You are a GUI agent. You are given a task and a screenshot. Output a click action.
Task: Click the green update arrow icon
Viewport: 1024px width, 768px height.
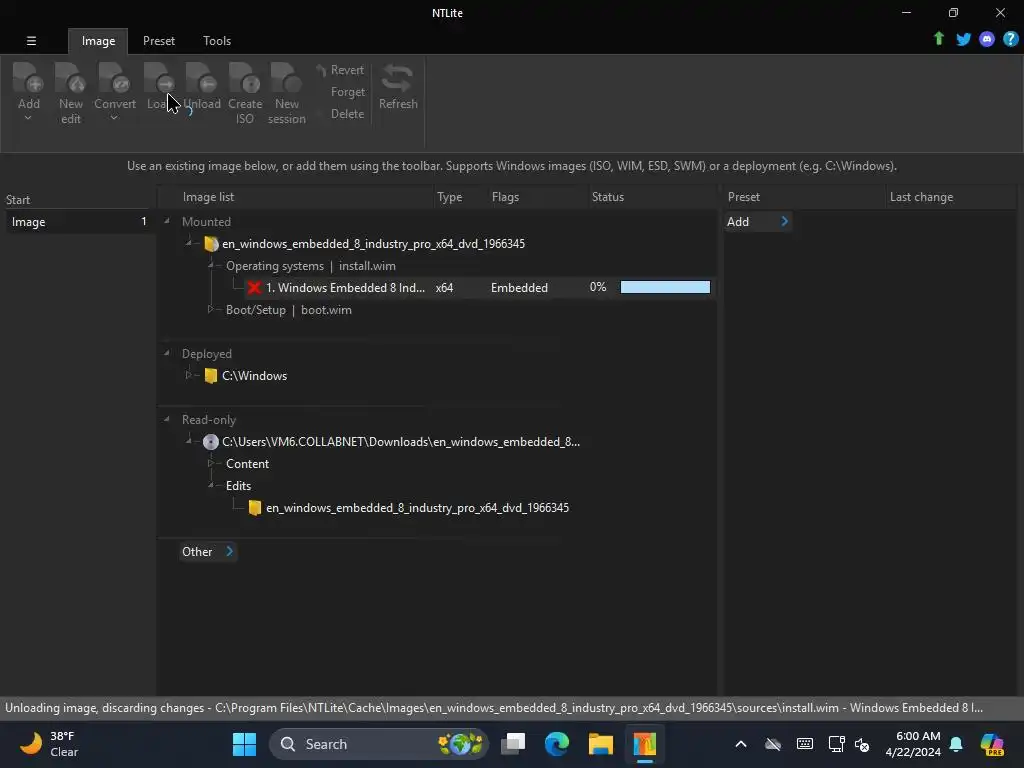tap(938, 39)
